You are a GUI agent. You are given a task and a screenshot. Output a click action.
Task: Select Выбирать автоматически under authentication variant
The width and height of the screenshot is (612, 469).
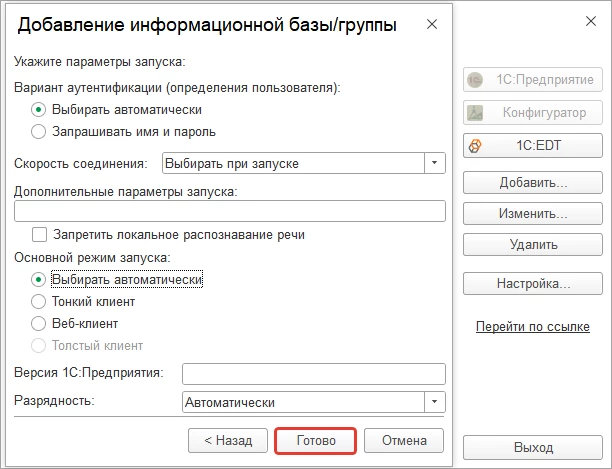(38, 110)
